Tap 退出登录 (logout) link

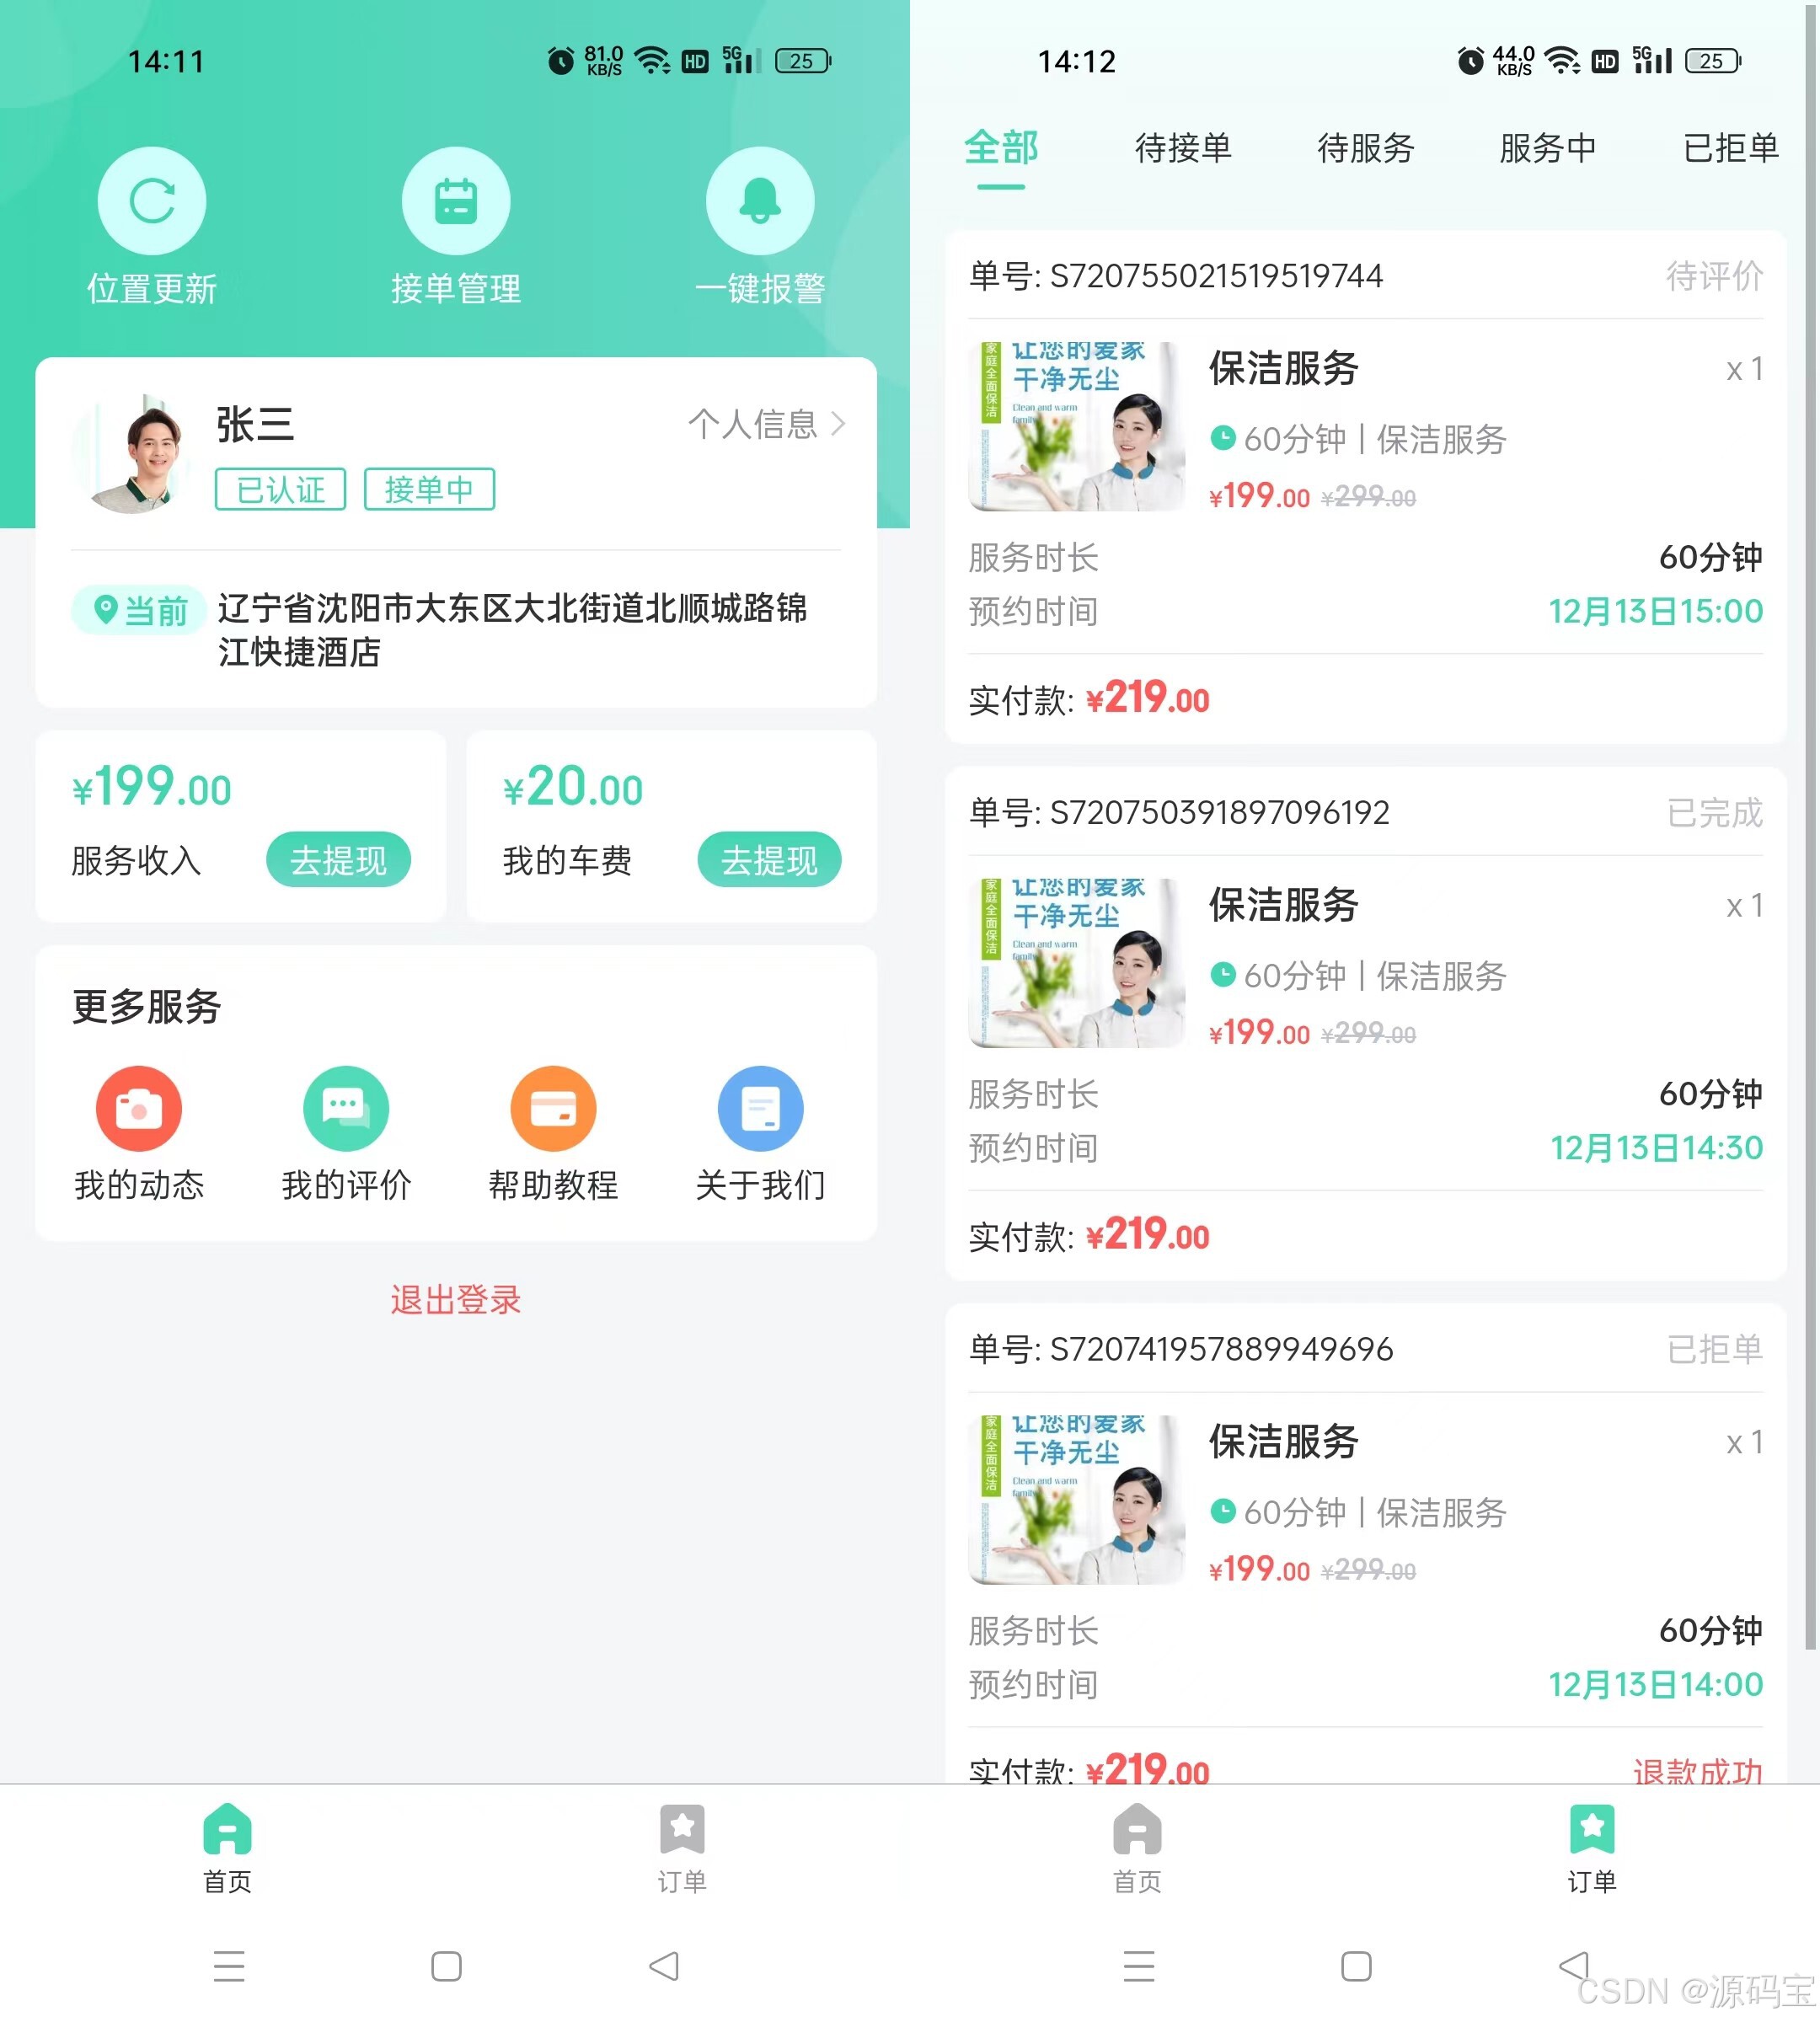457,1300
